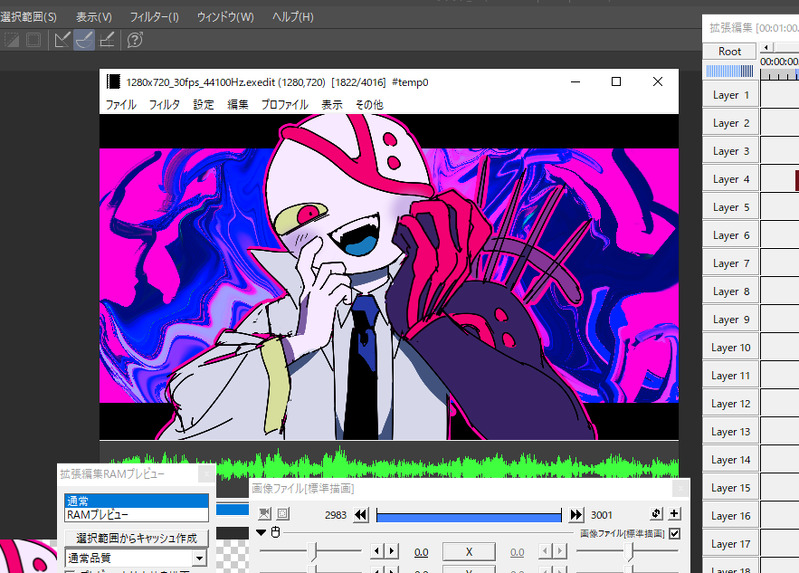Open the 選択範囲(S) menu in Clip Studio

[28, 17]
